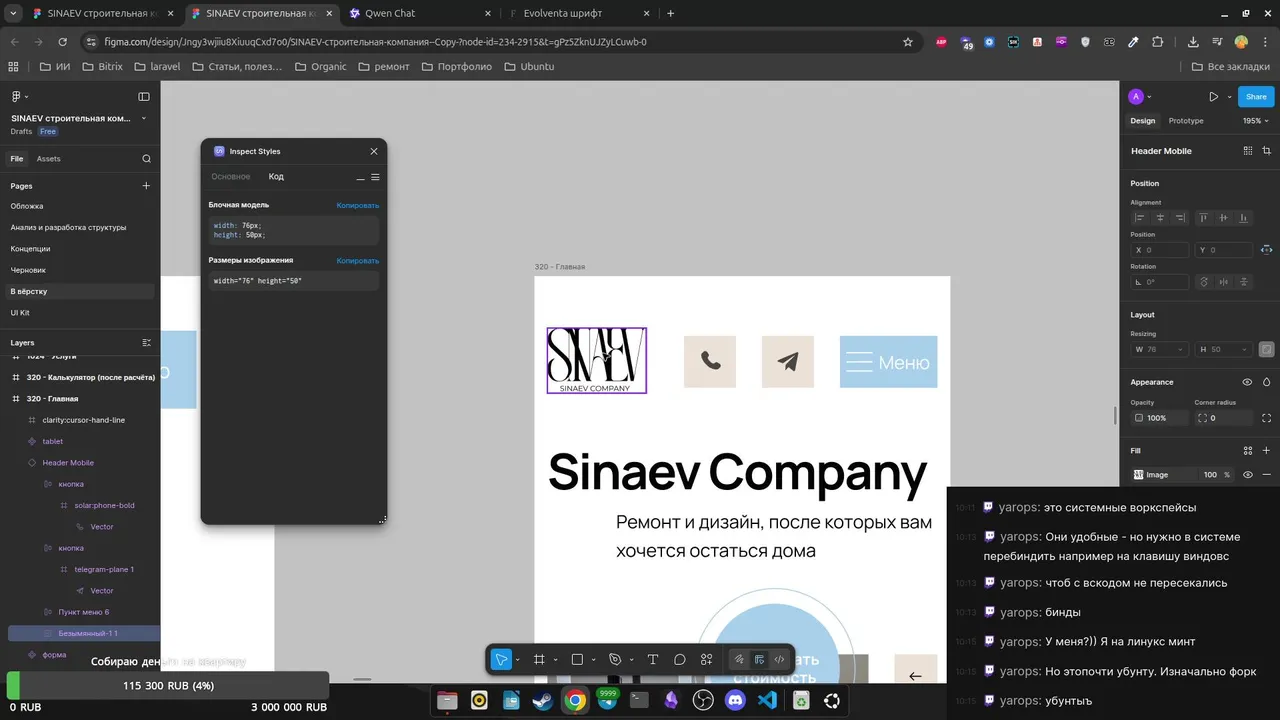Screen dimensions: 1280x720
Task: Select the Text tool
Action: click(x=653, y=659)
